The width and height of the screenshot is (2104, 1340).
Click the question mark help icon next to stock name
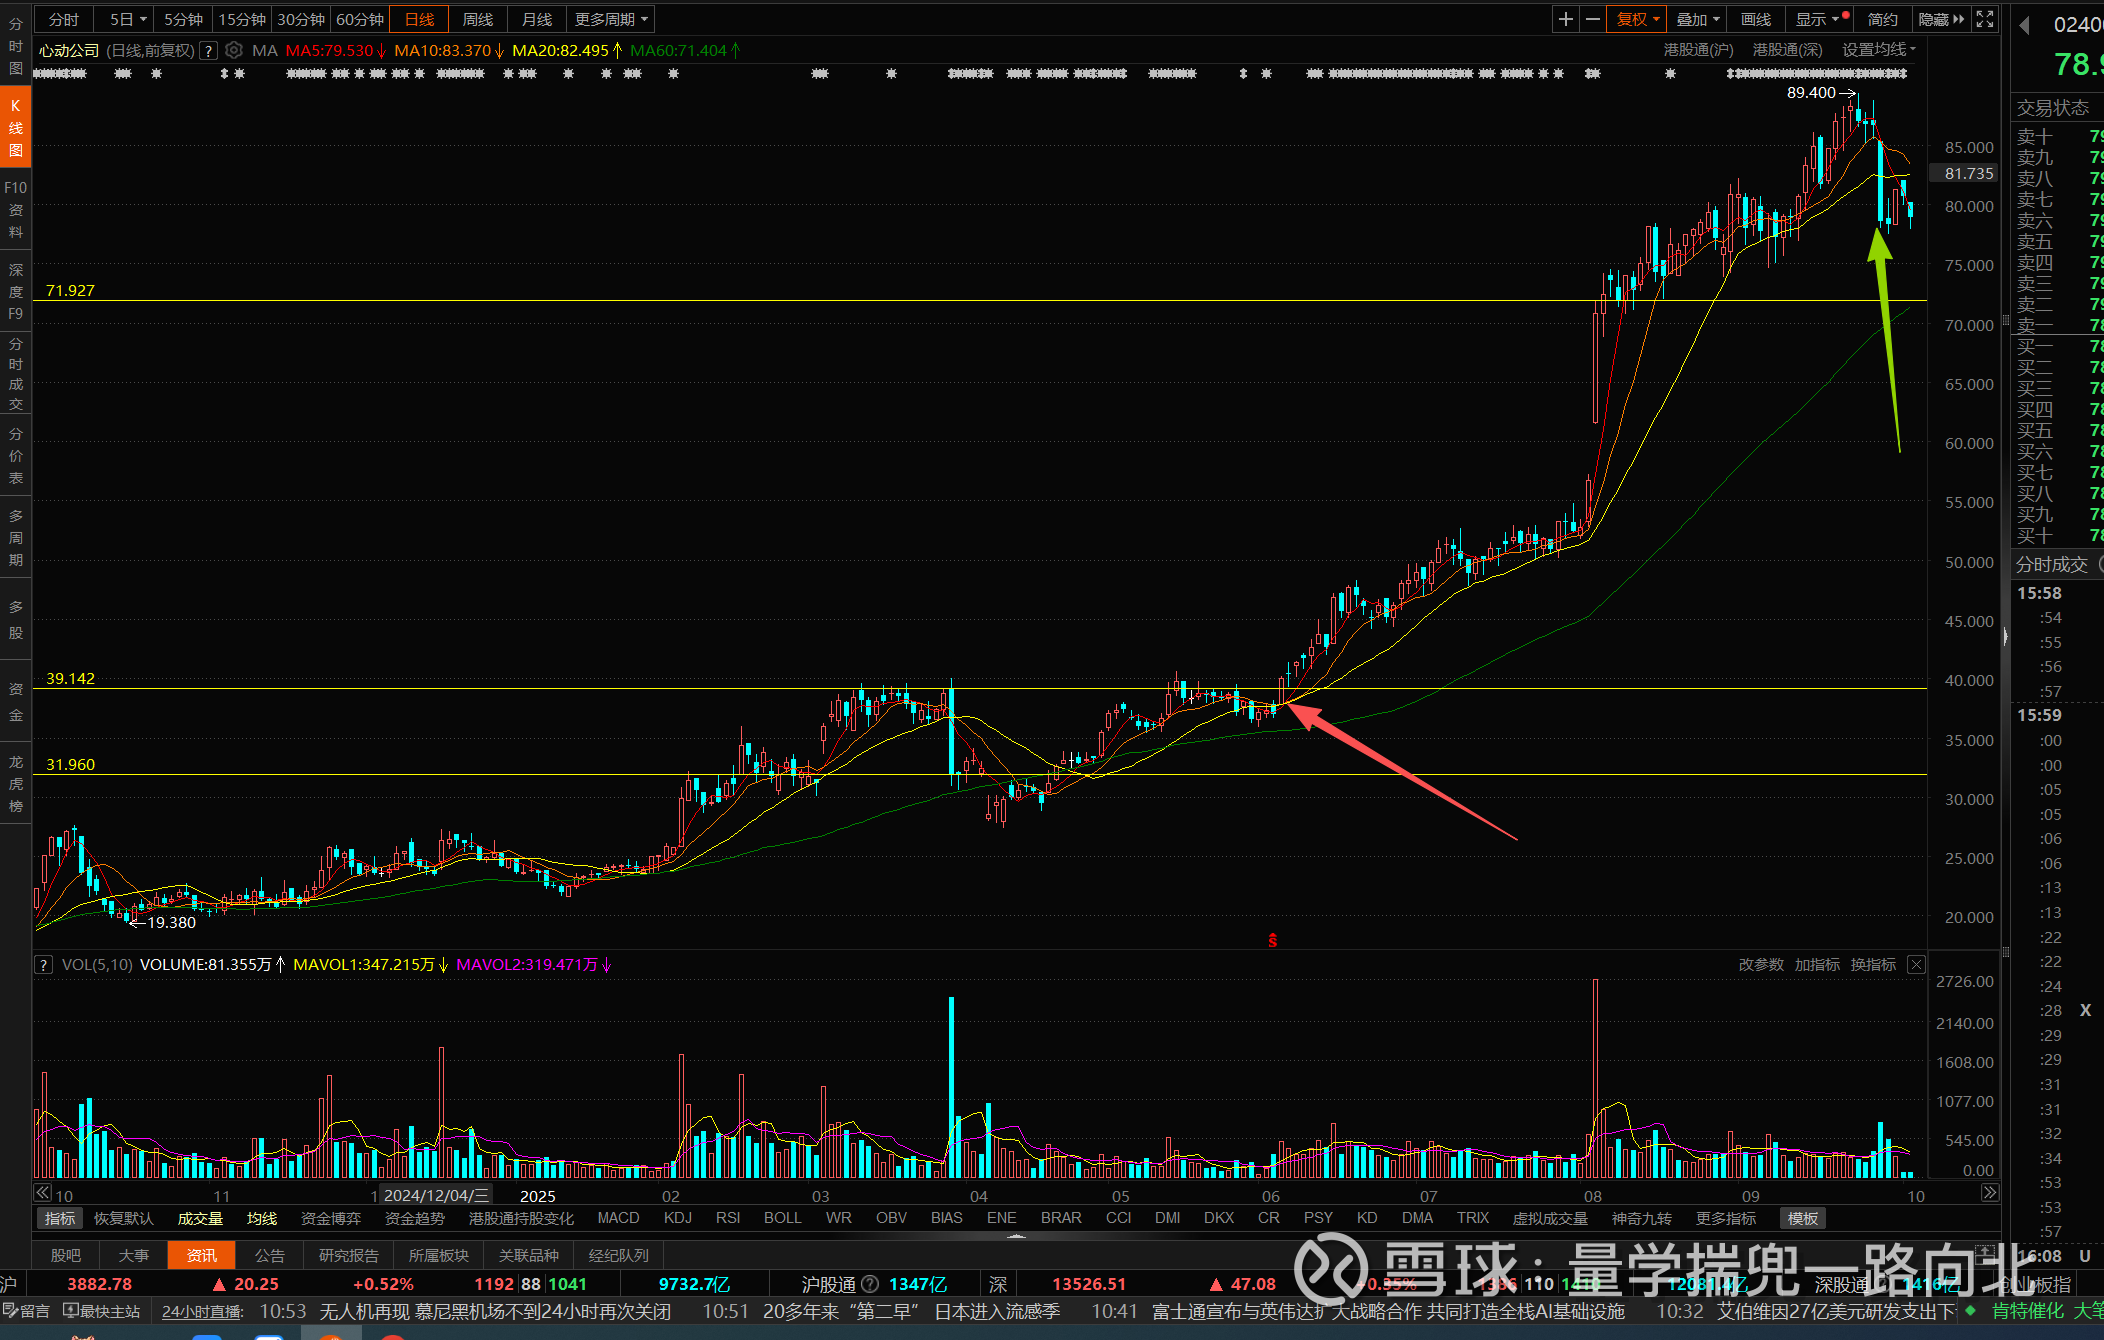coord(208,50)
